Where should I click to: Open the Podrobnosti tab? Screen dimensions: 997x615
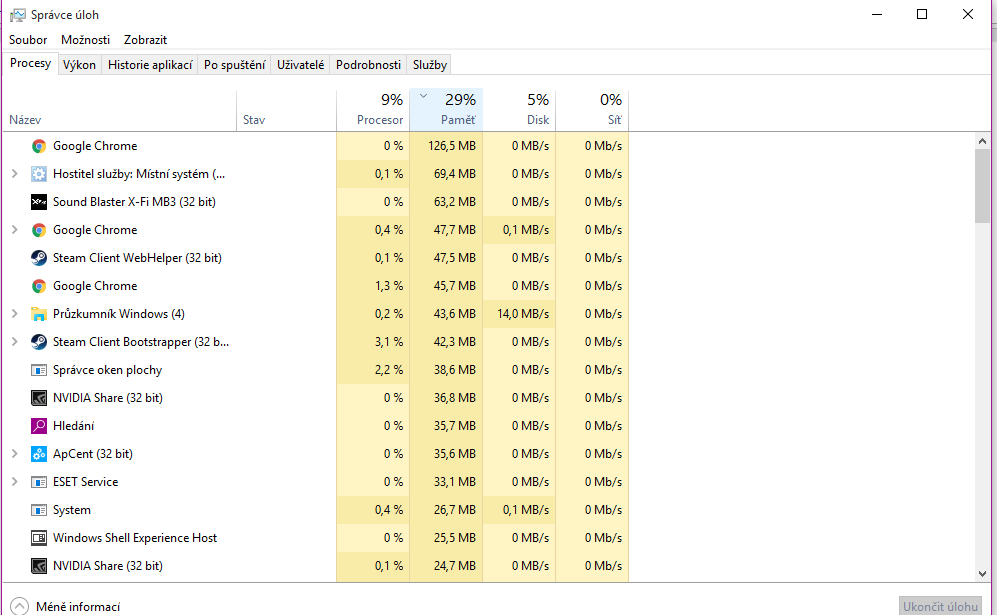368,65
